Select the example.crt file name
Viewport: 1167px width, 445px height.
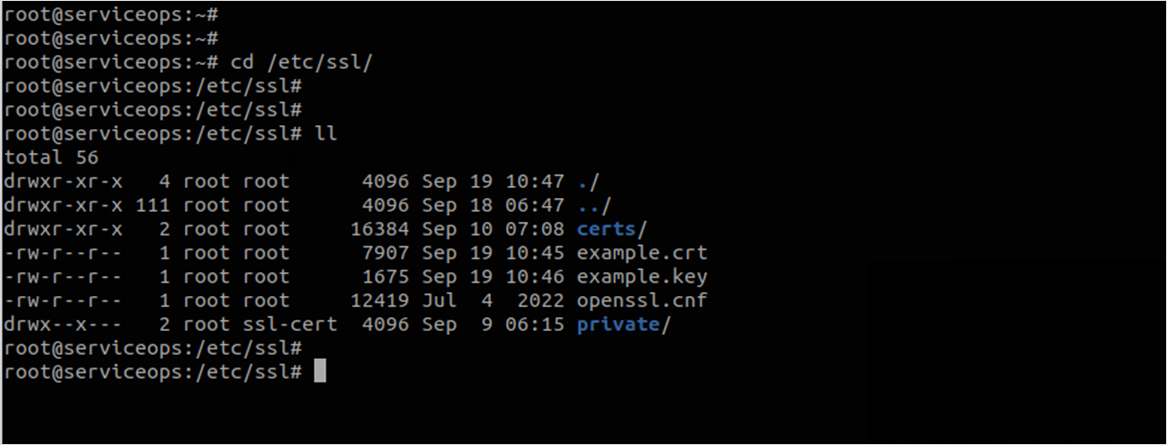click(641, 253)
